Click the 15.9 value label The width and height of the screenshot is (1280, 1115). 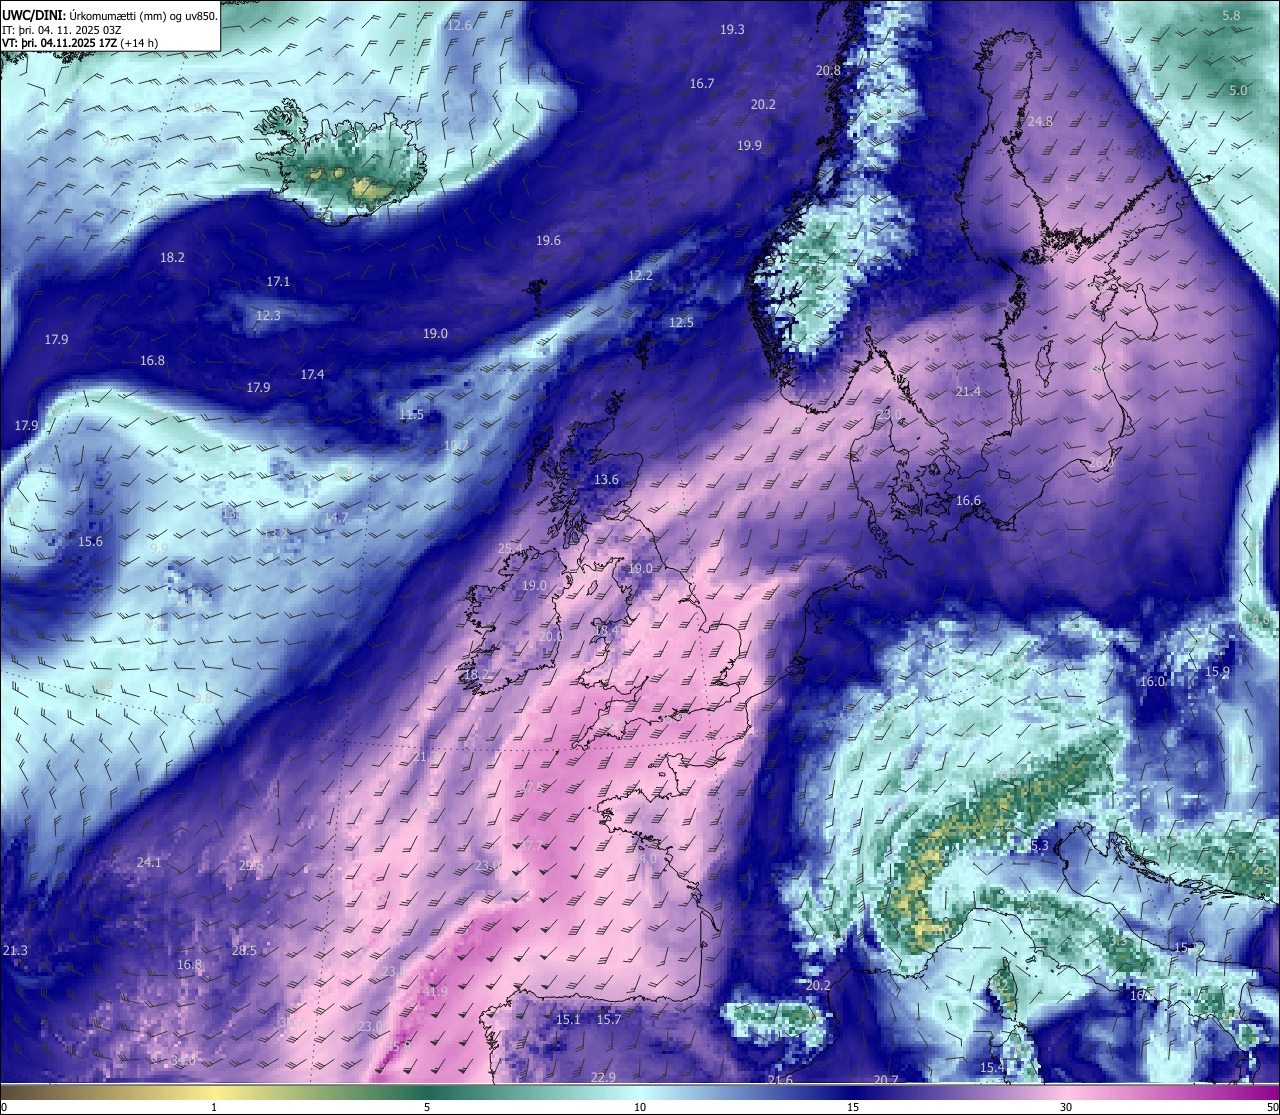pos(1217,672)
